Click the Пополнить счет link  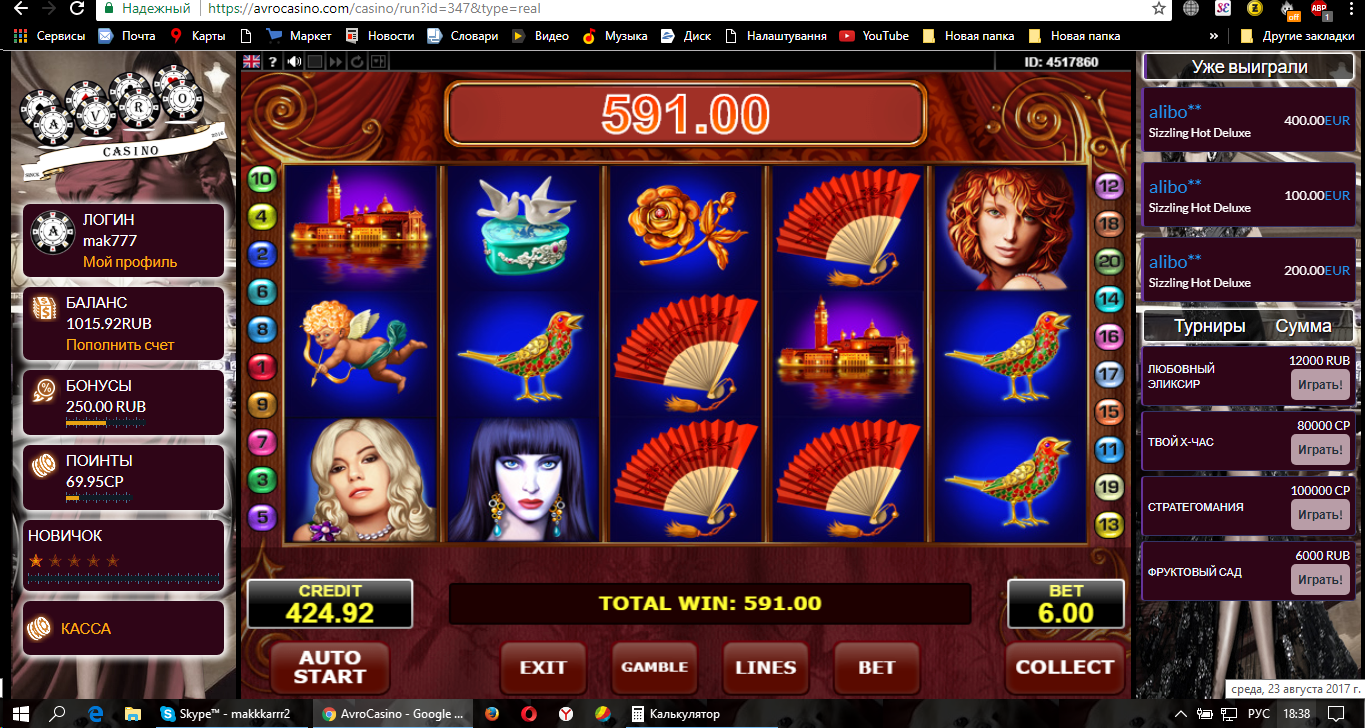(x=120, y=345)
